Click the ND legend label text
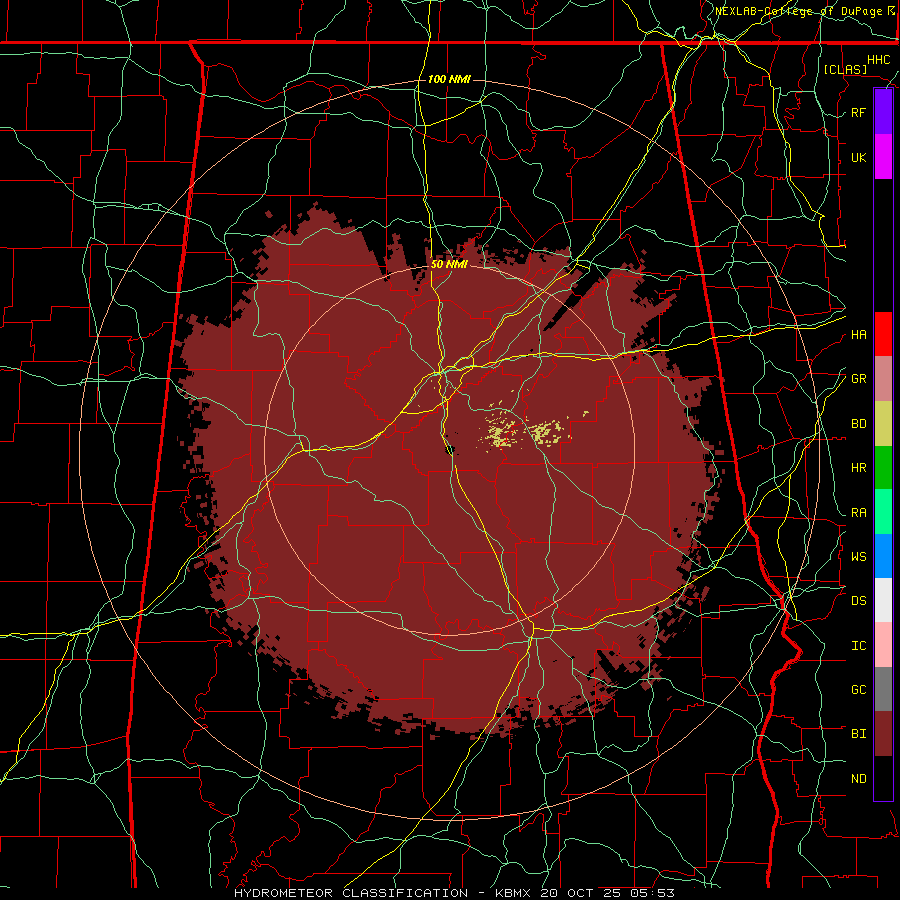Viewport: 900px width, 900px height. pyautogui.click(x=858, y=779)
